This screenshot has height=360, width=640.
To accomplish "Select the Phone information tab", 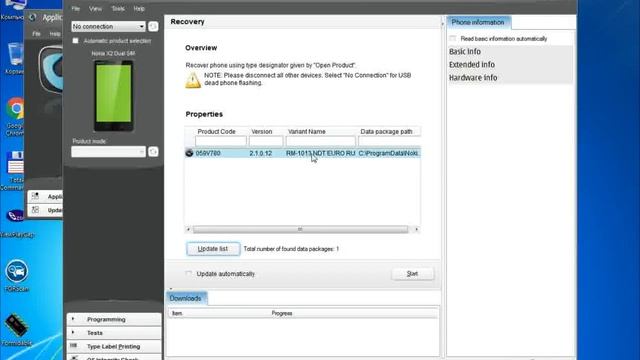I will [x=478, y=22].
